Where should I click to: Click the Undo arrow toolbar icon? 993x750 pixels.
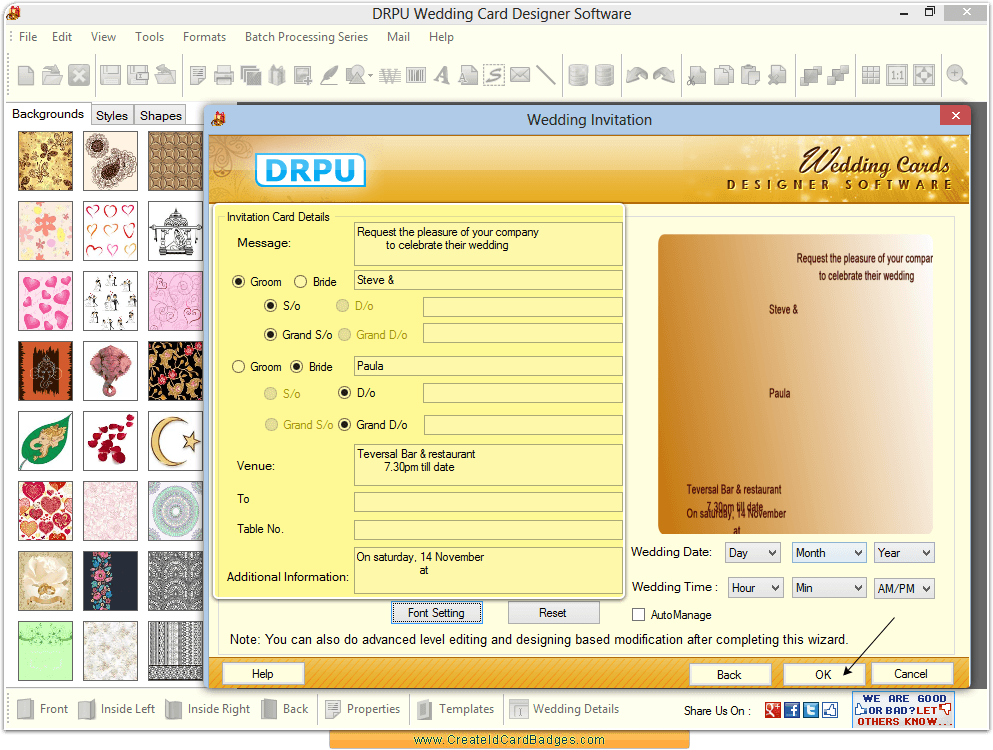636,75
